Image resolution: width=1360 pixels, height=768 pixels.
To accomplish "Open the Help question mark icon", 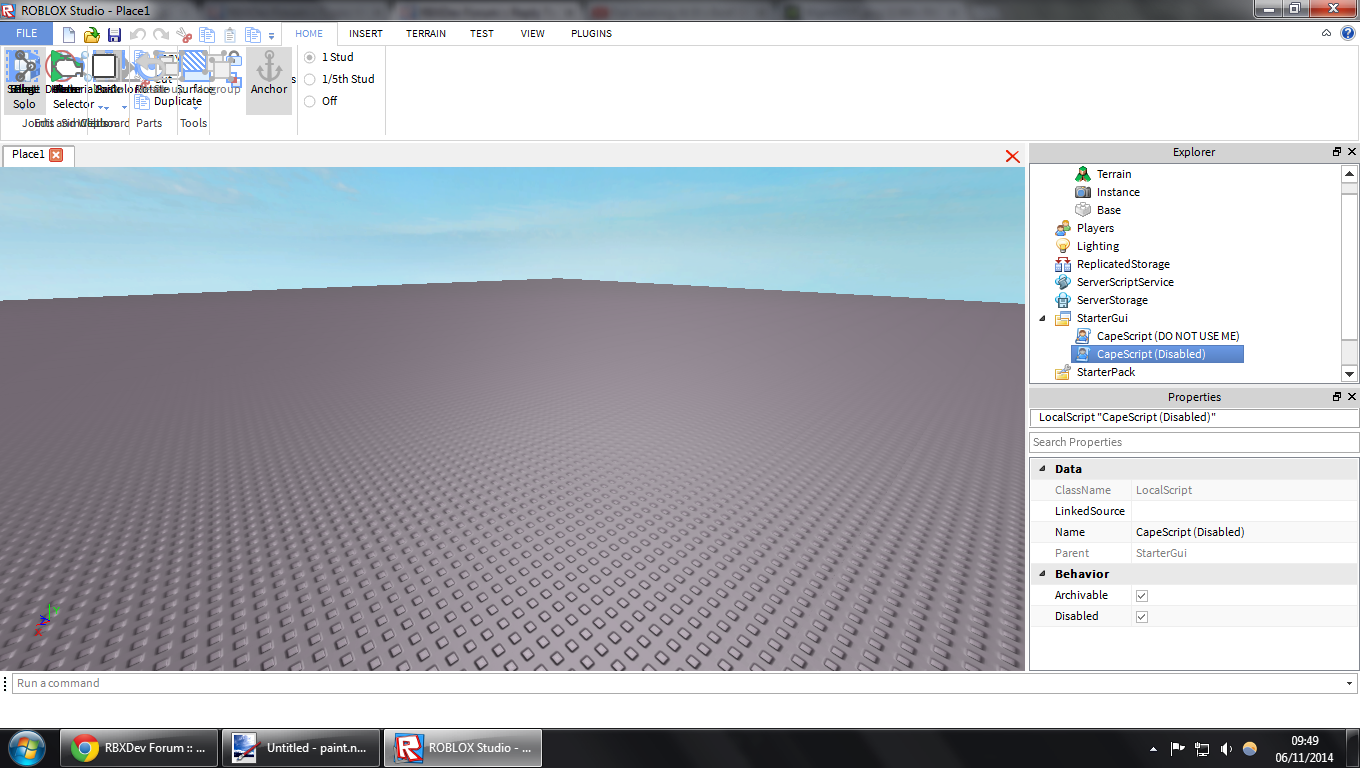I will 1348,33.
